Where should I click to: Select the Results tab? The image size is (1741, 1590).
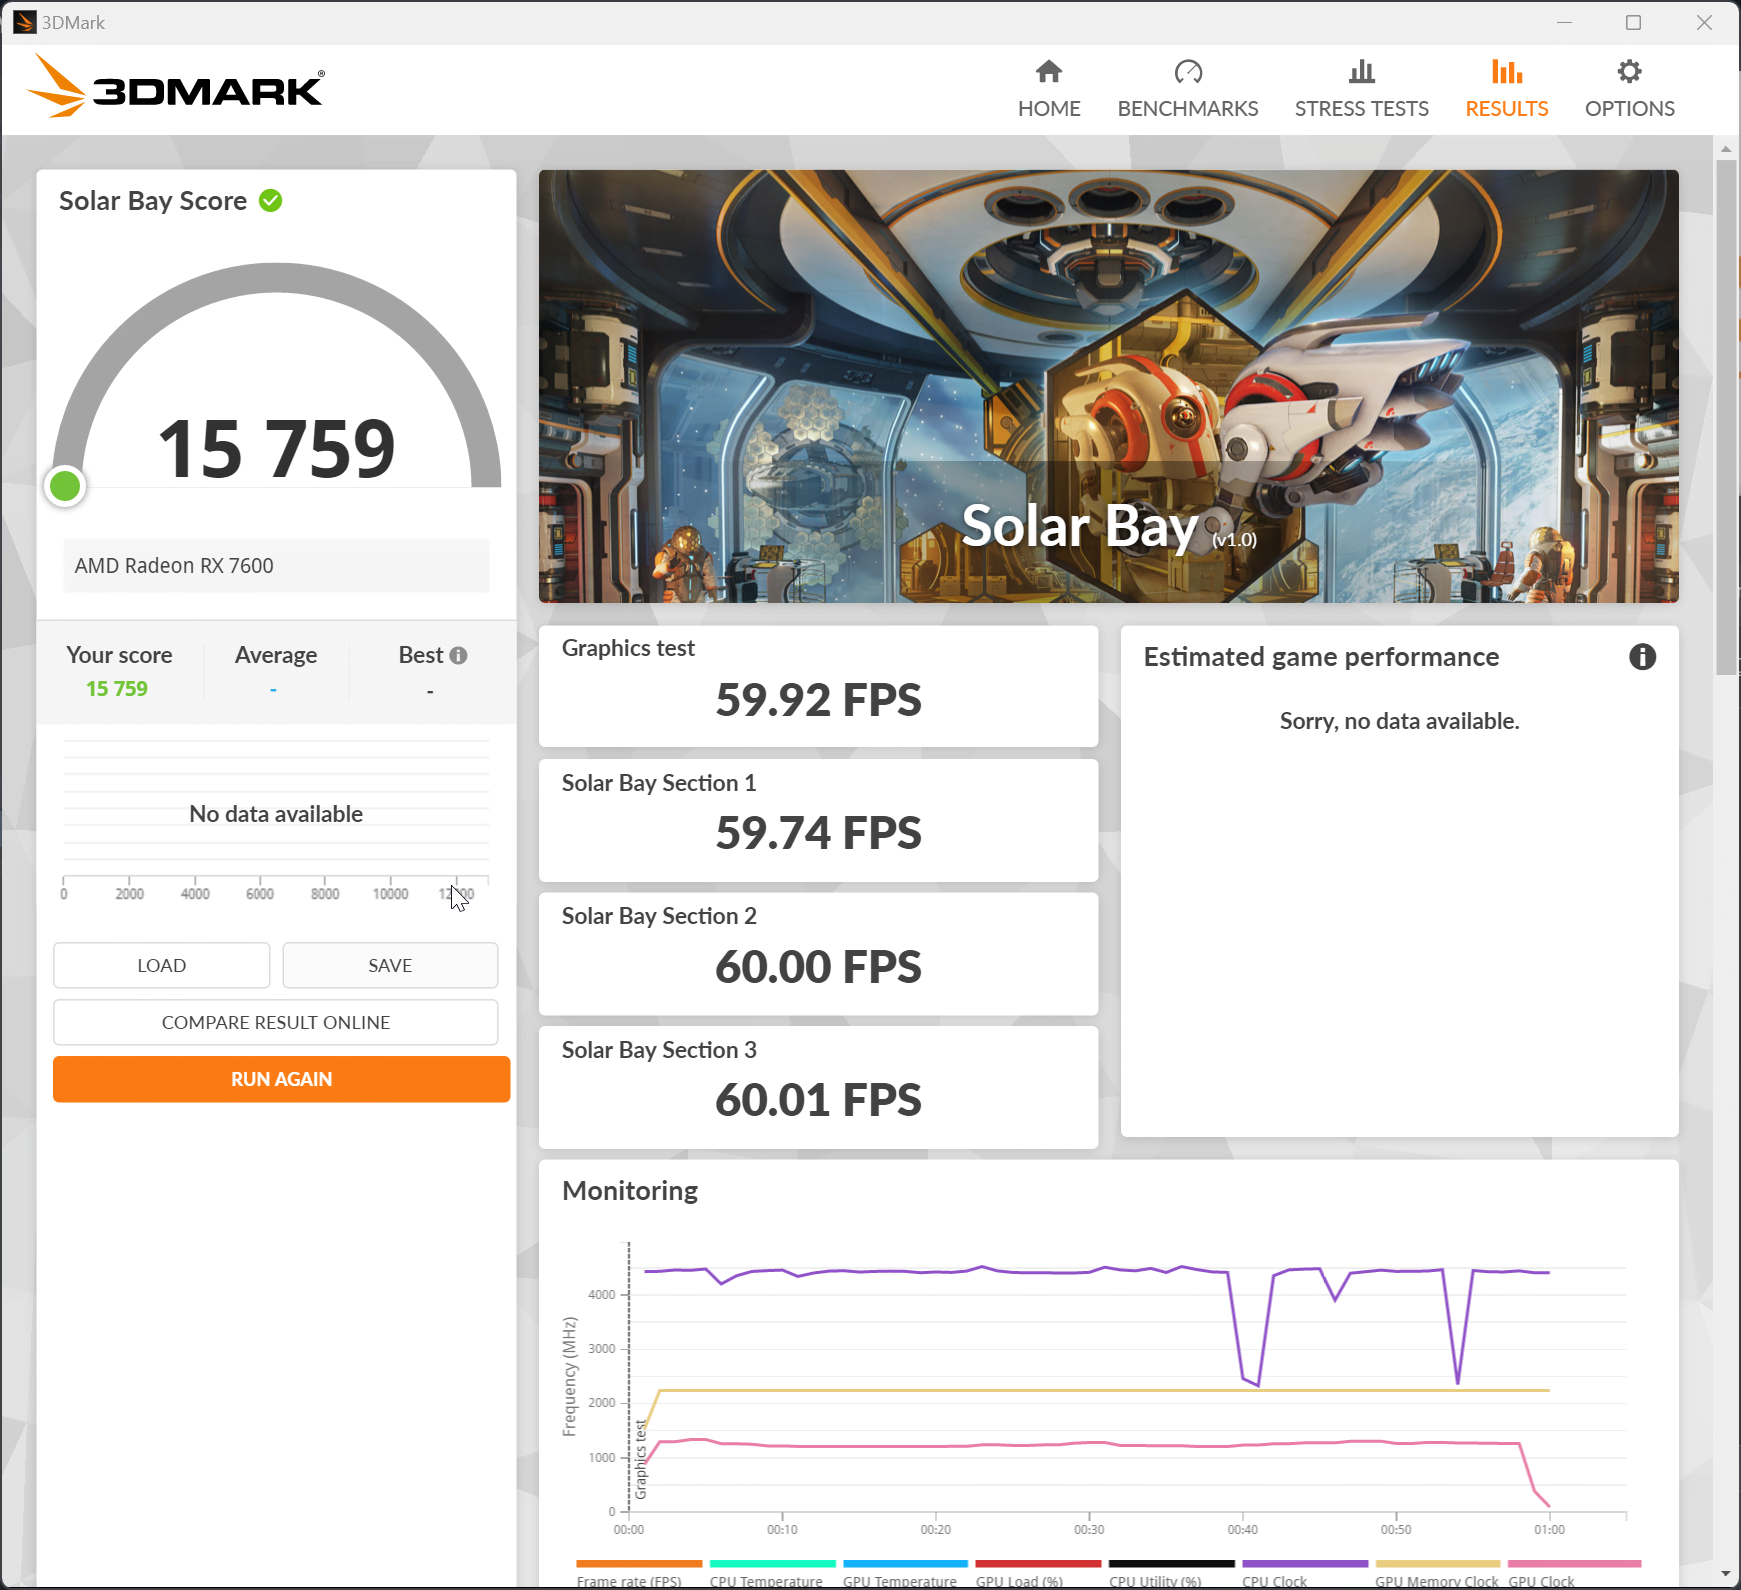click(x=1506, y=89)
